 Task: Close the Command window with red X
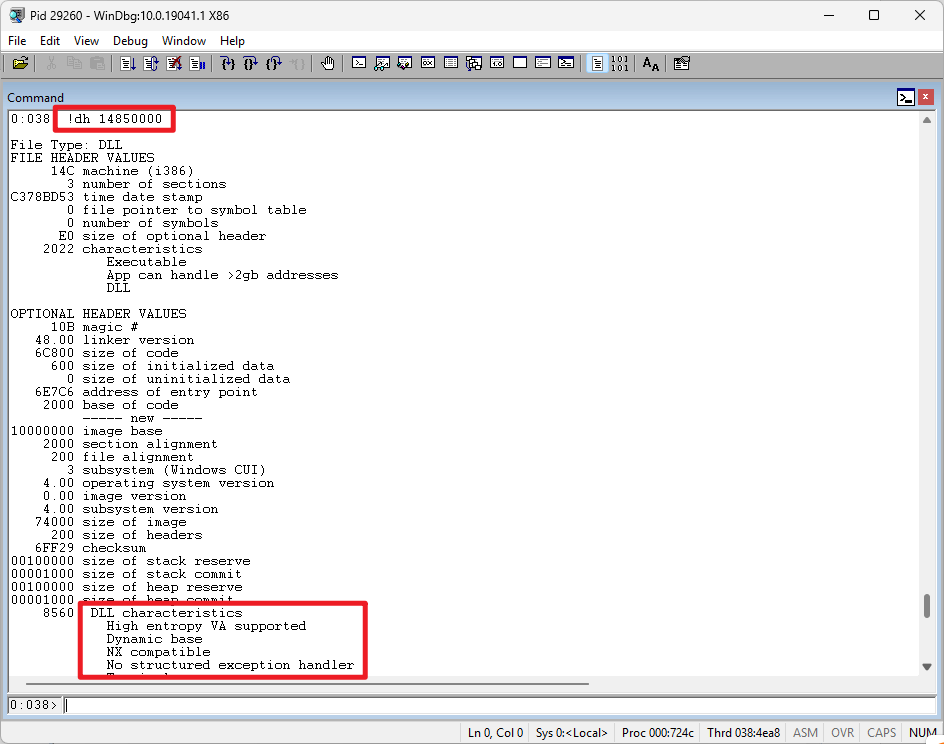926,97
